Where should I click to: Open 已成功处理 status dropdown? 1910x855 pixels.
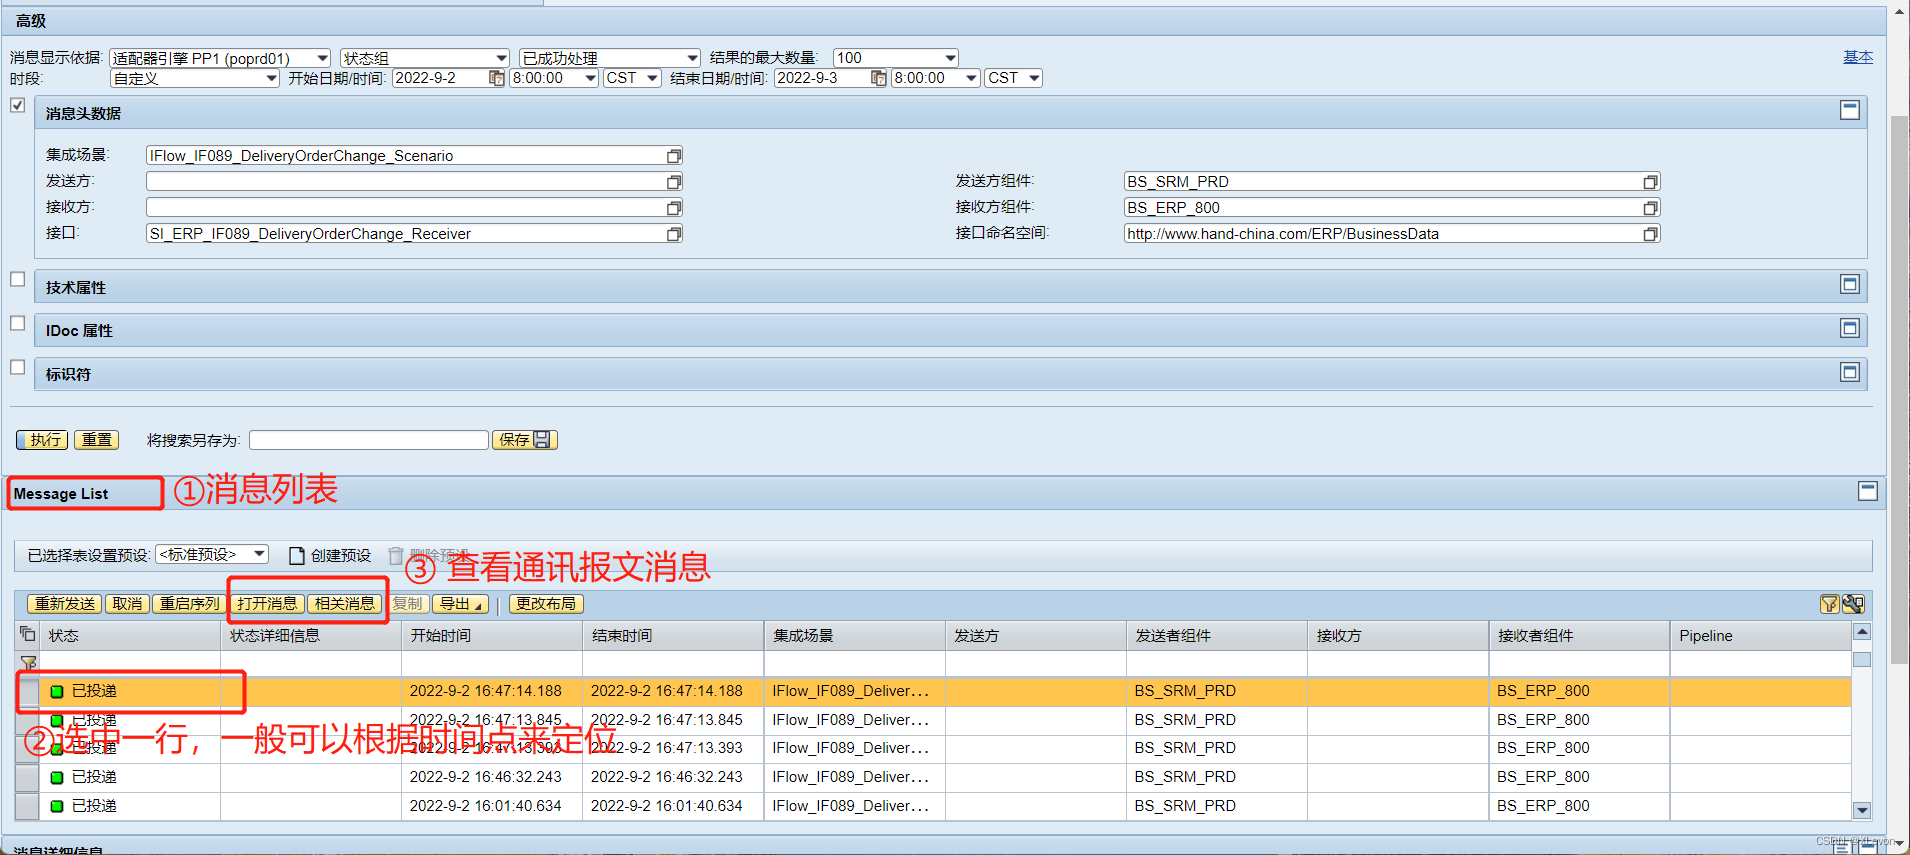click(692, 58)
